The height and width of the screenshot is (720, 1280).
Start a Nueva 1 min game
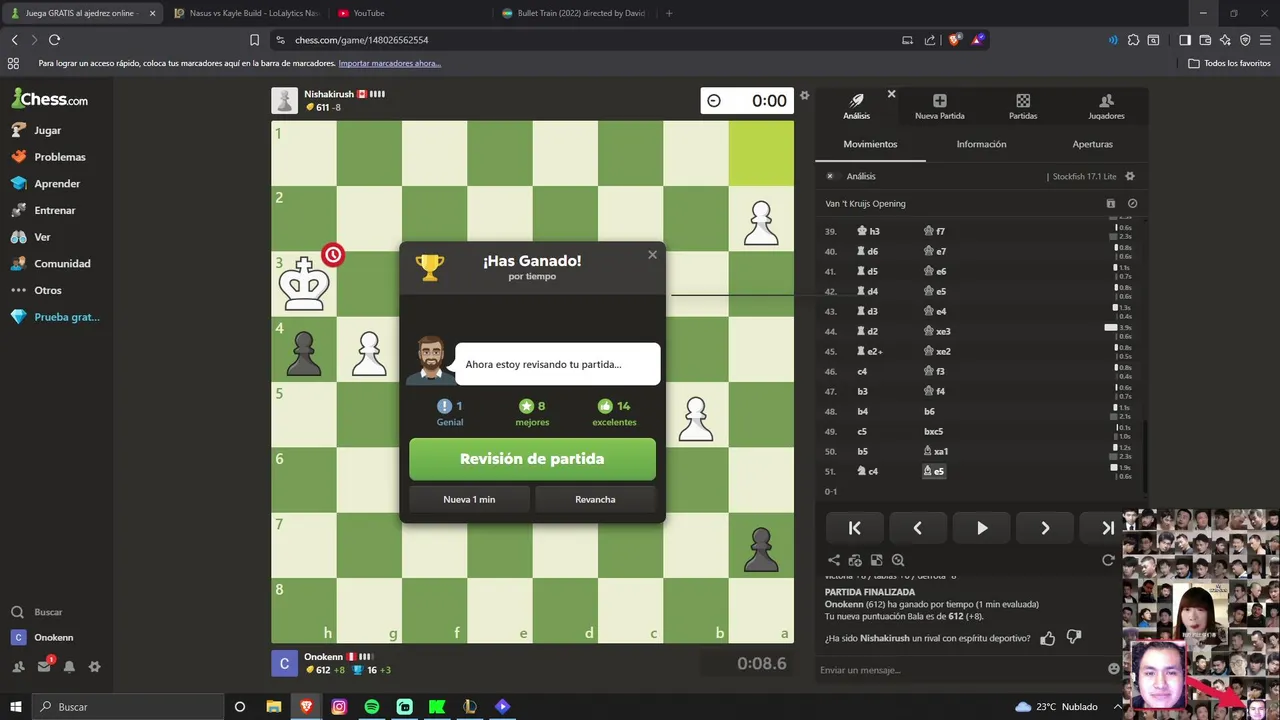469,499
